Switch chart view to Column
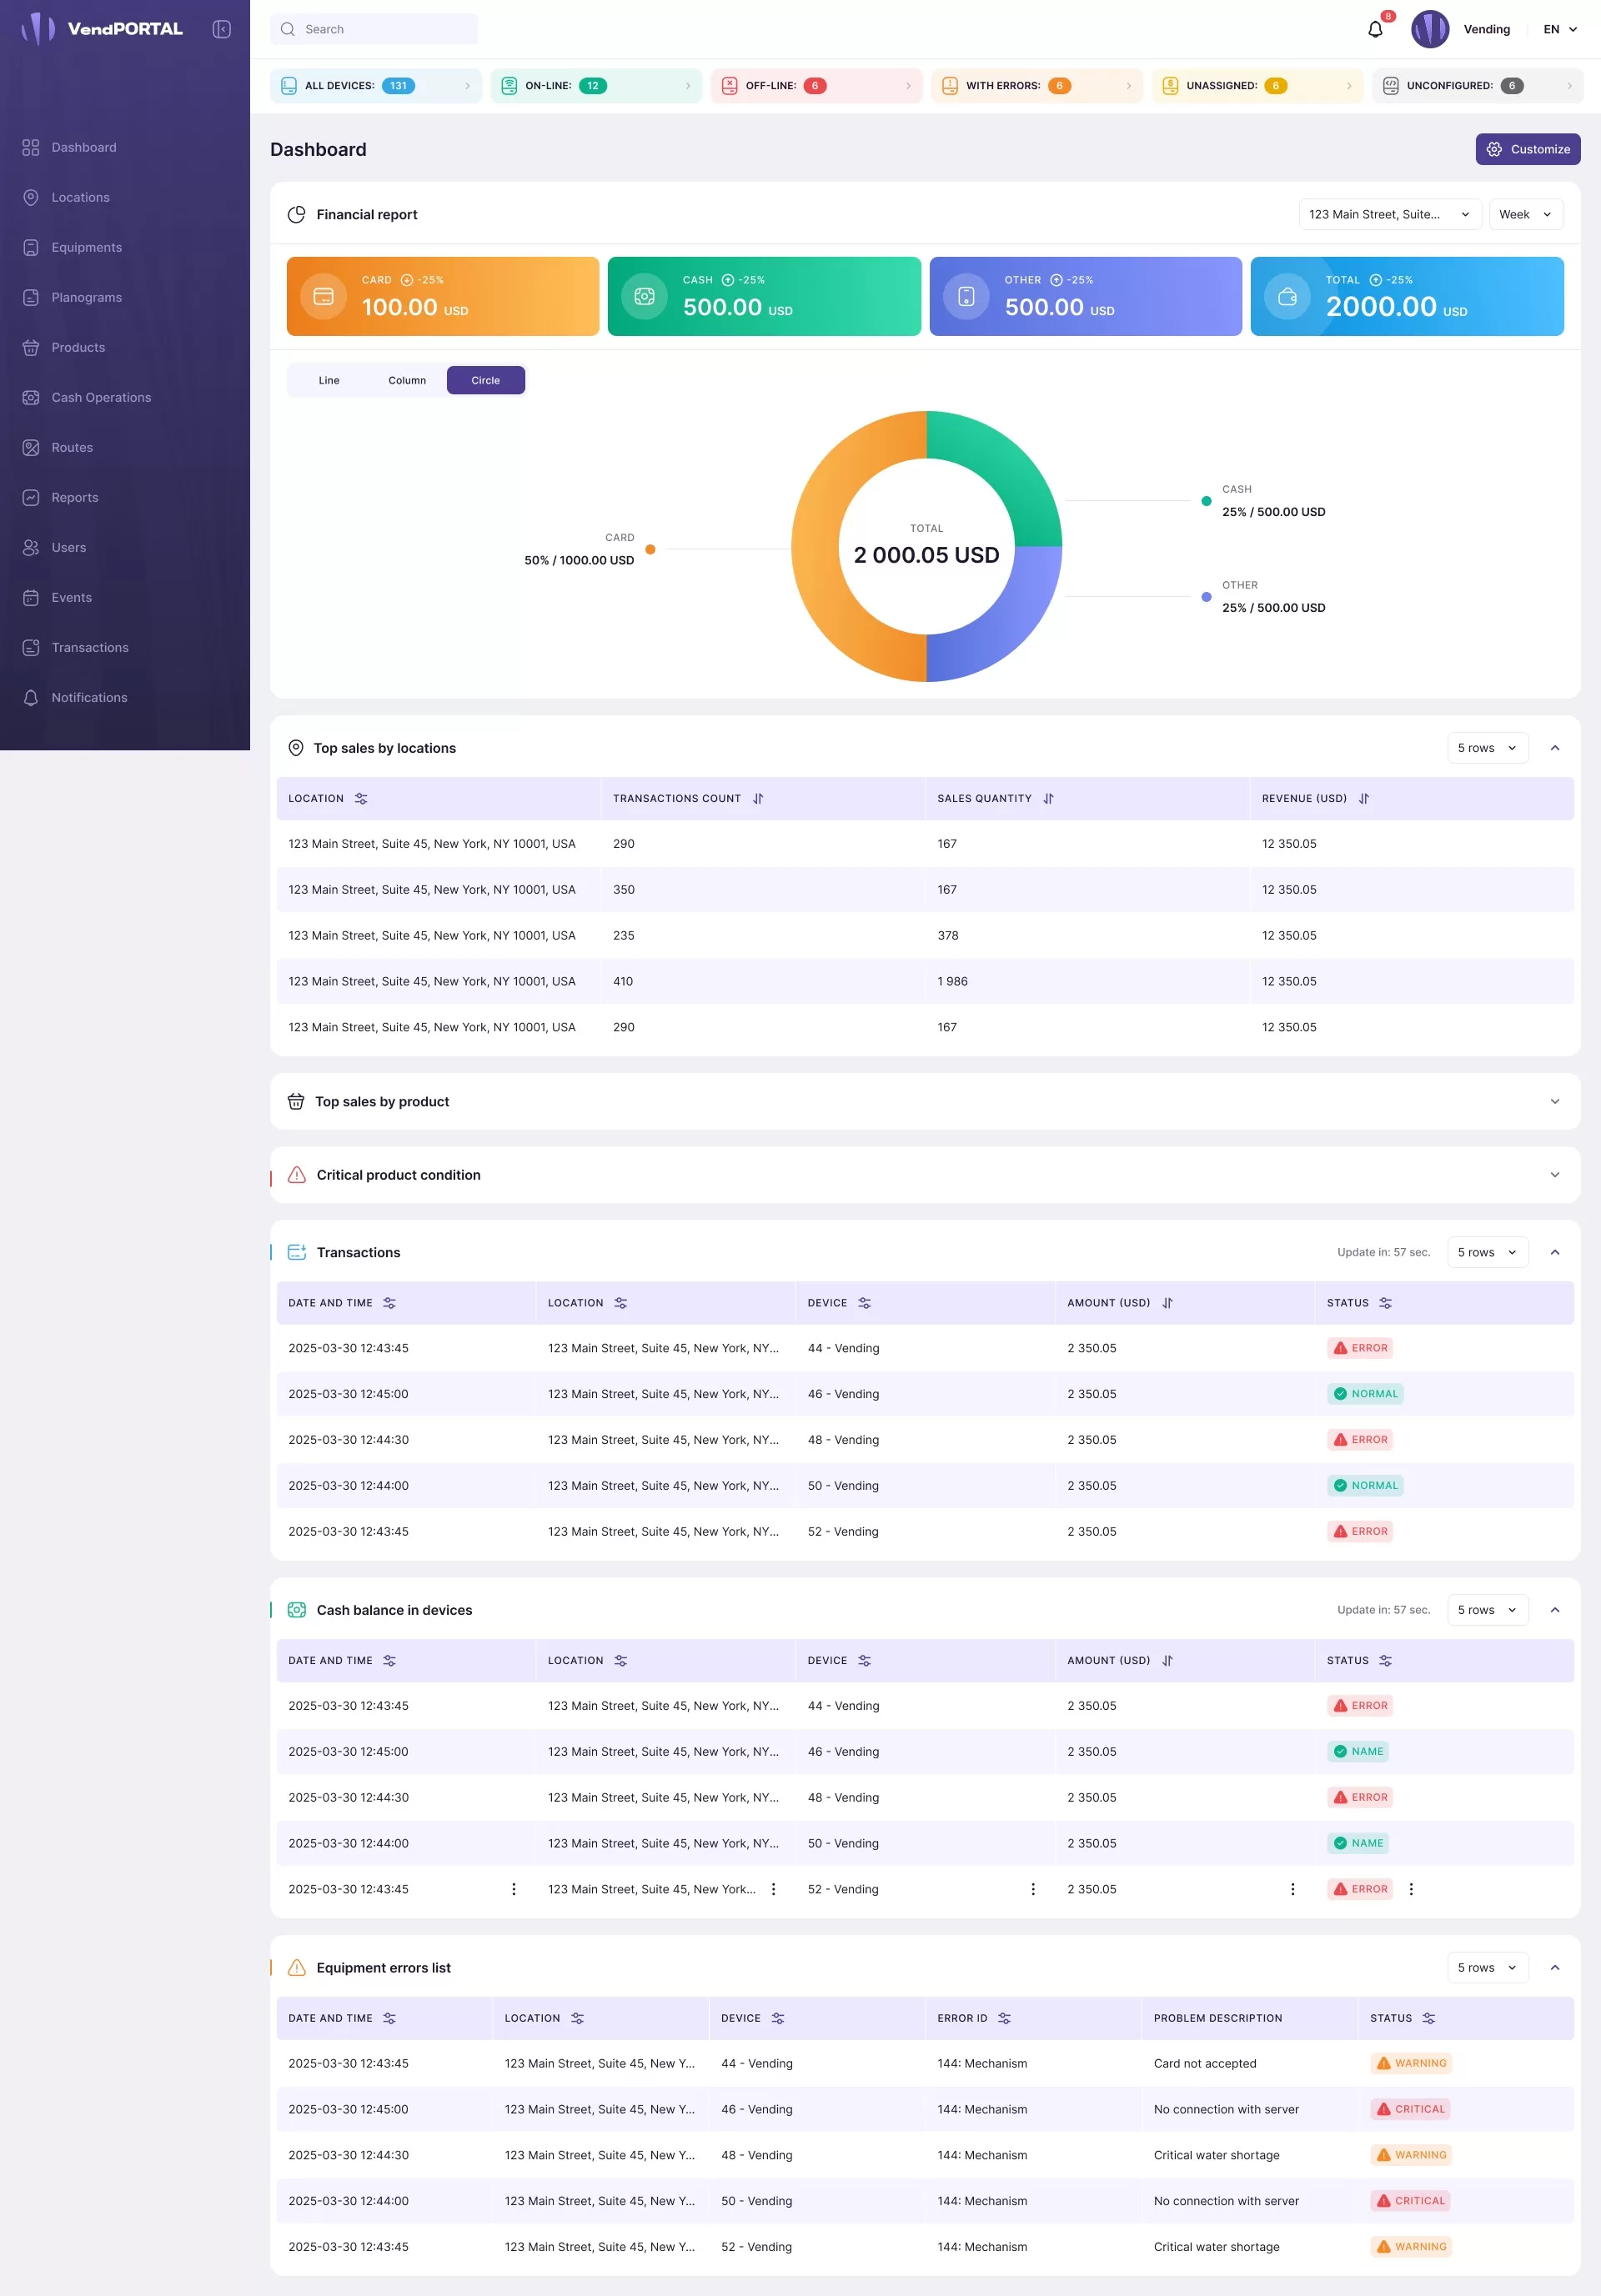The image size is (1601, 2296). click(407, 380)
